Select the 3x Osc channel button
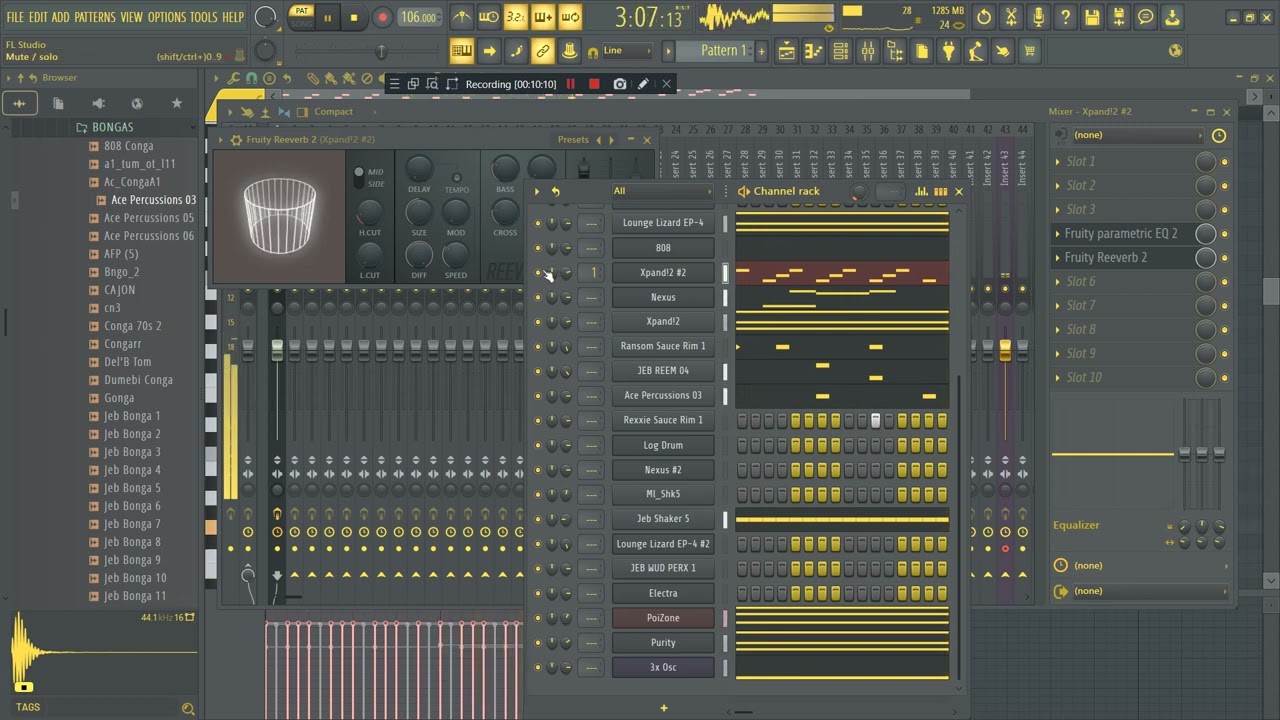The height and width of the screenshot is (720, 1280). click(663, 667)
